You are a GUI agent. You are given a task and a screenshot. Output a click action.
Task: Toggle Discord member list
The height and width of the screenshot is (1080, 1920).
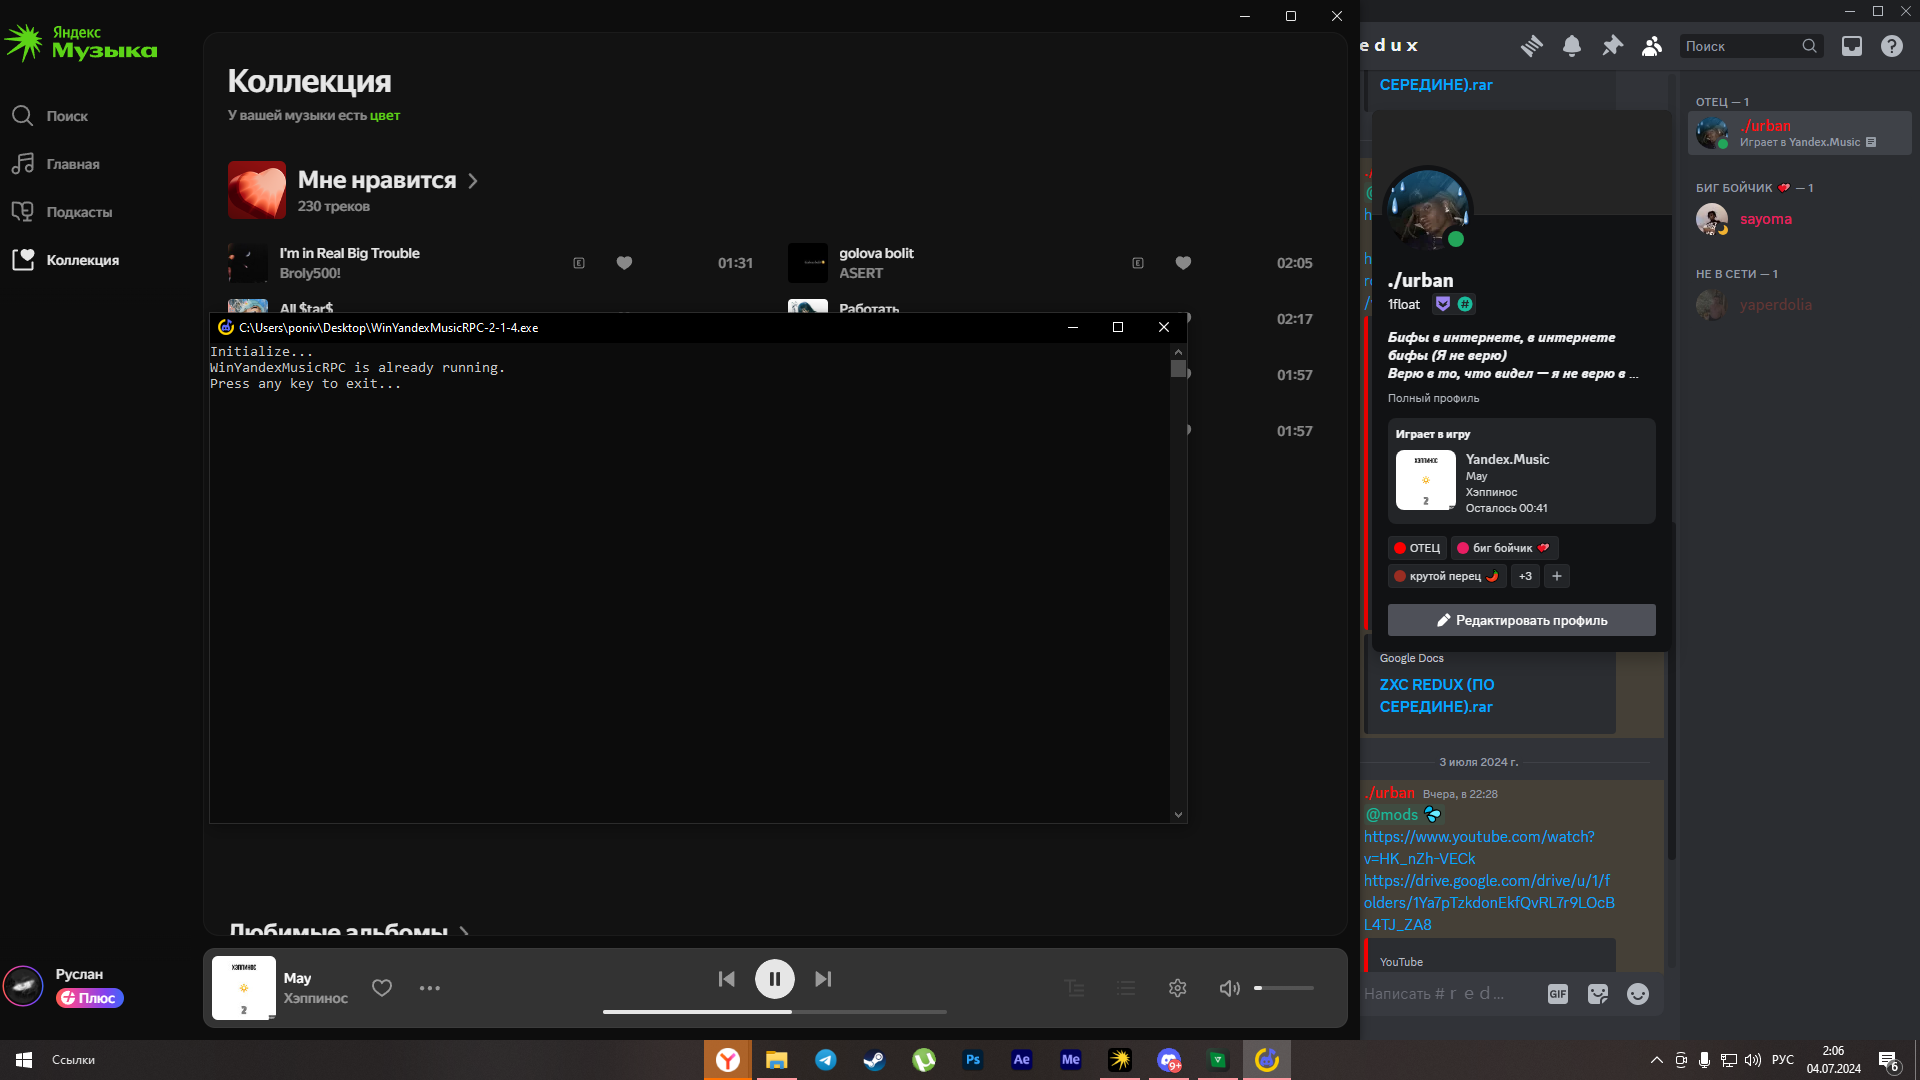tap(1652, 46)
